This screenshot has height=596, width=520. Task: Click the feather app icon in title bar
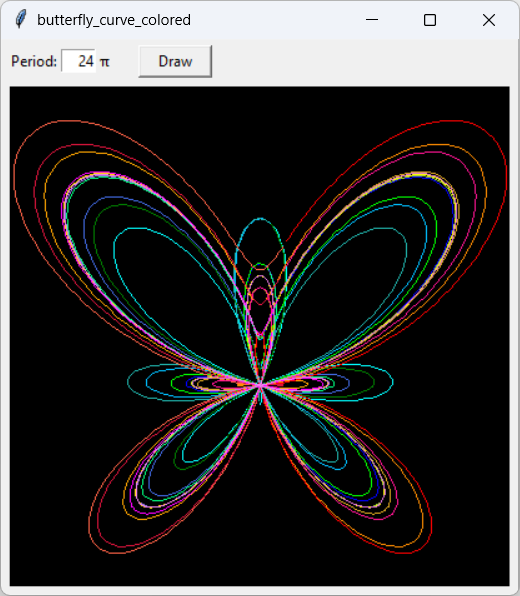click(x=21, y=19)
